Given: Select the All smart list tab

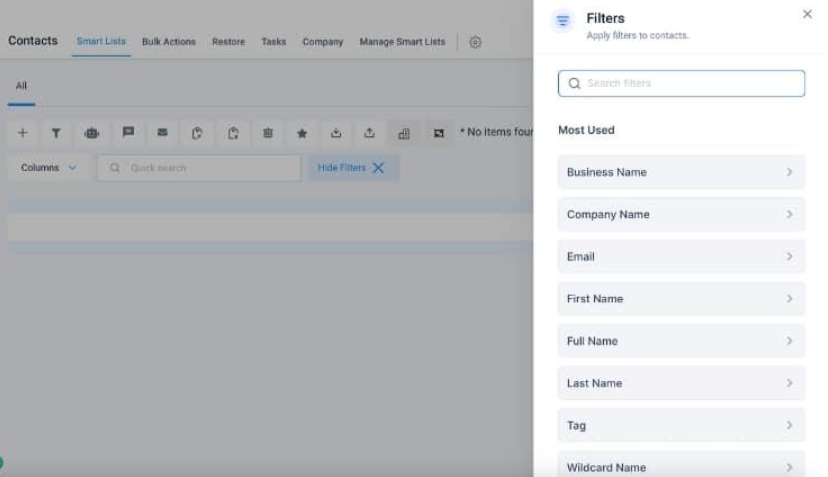Looking at the screenshot, I should (21, 86).
